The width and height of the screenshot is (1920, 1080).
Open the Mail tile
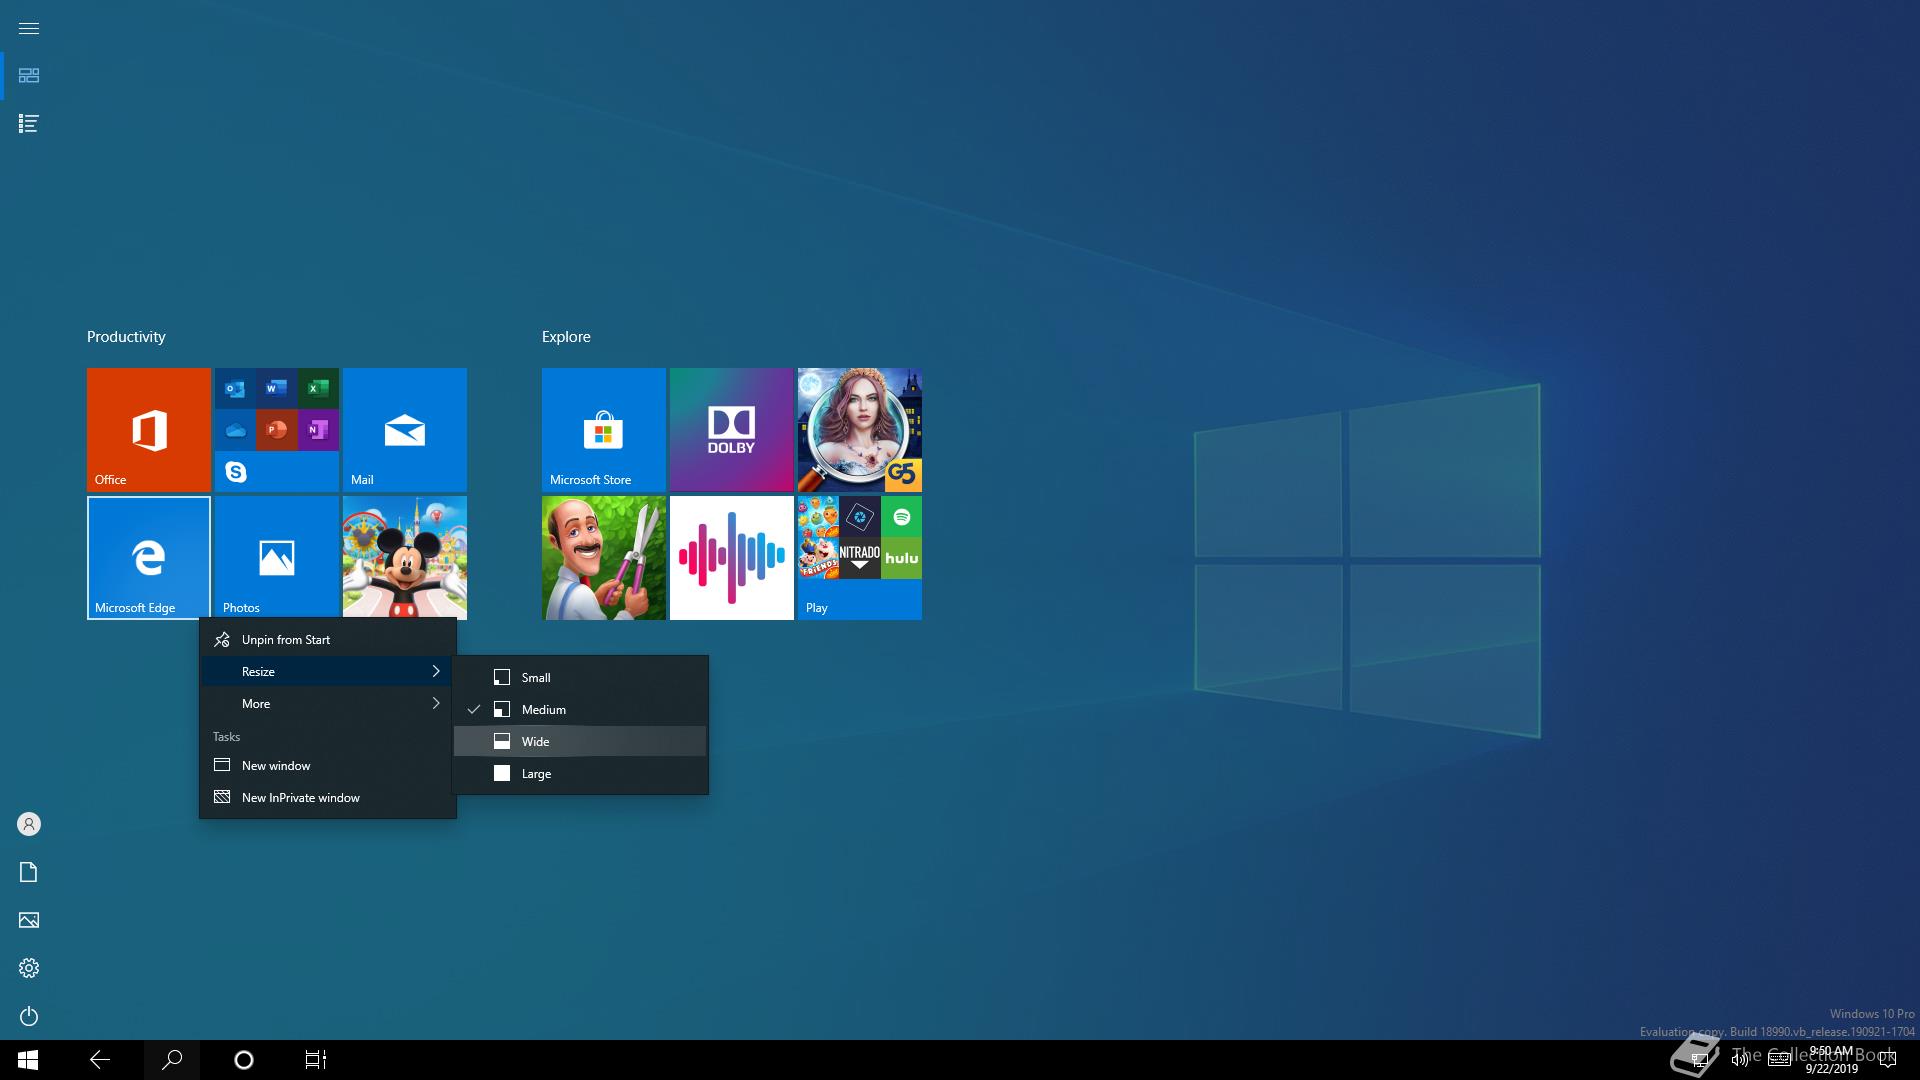[x=405, y=430]
